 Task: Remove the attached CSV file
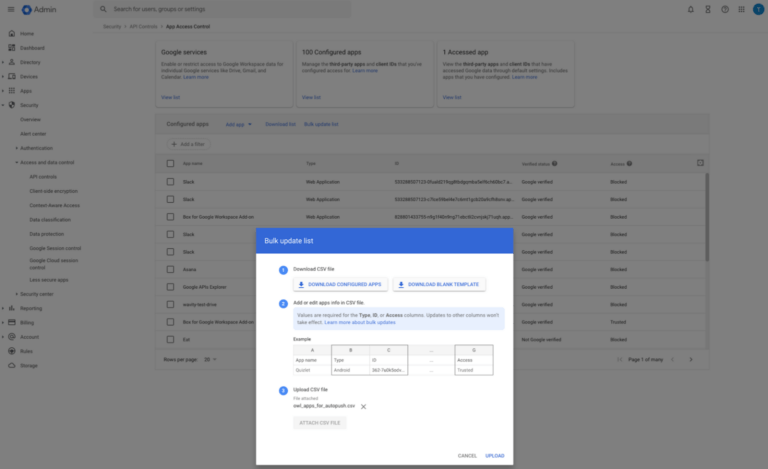click(x=363, y=406)
